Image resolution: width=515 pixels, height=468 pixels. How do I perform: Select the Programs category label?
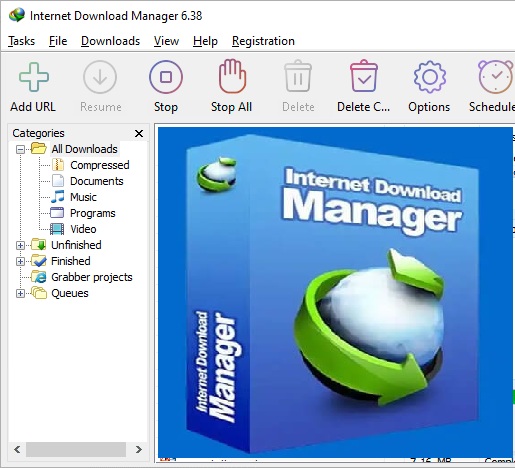[93, 213]
